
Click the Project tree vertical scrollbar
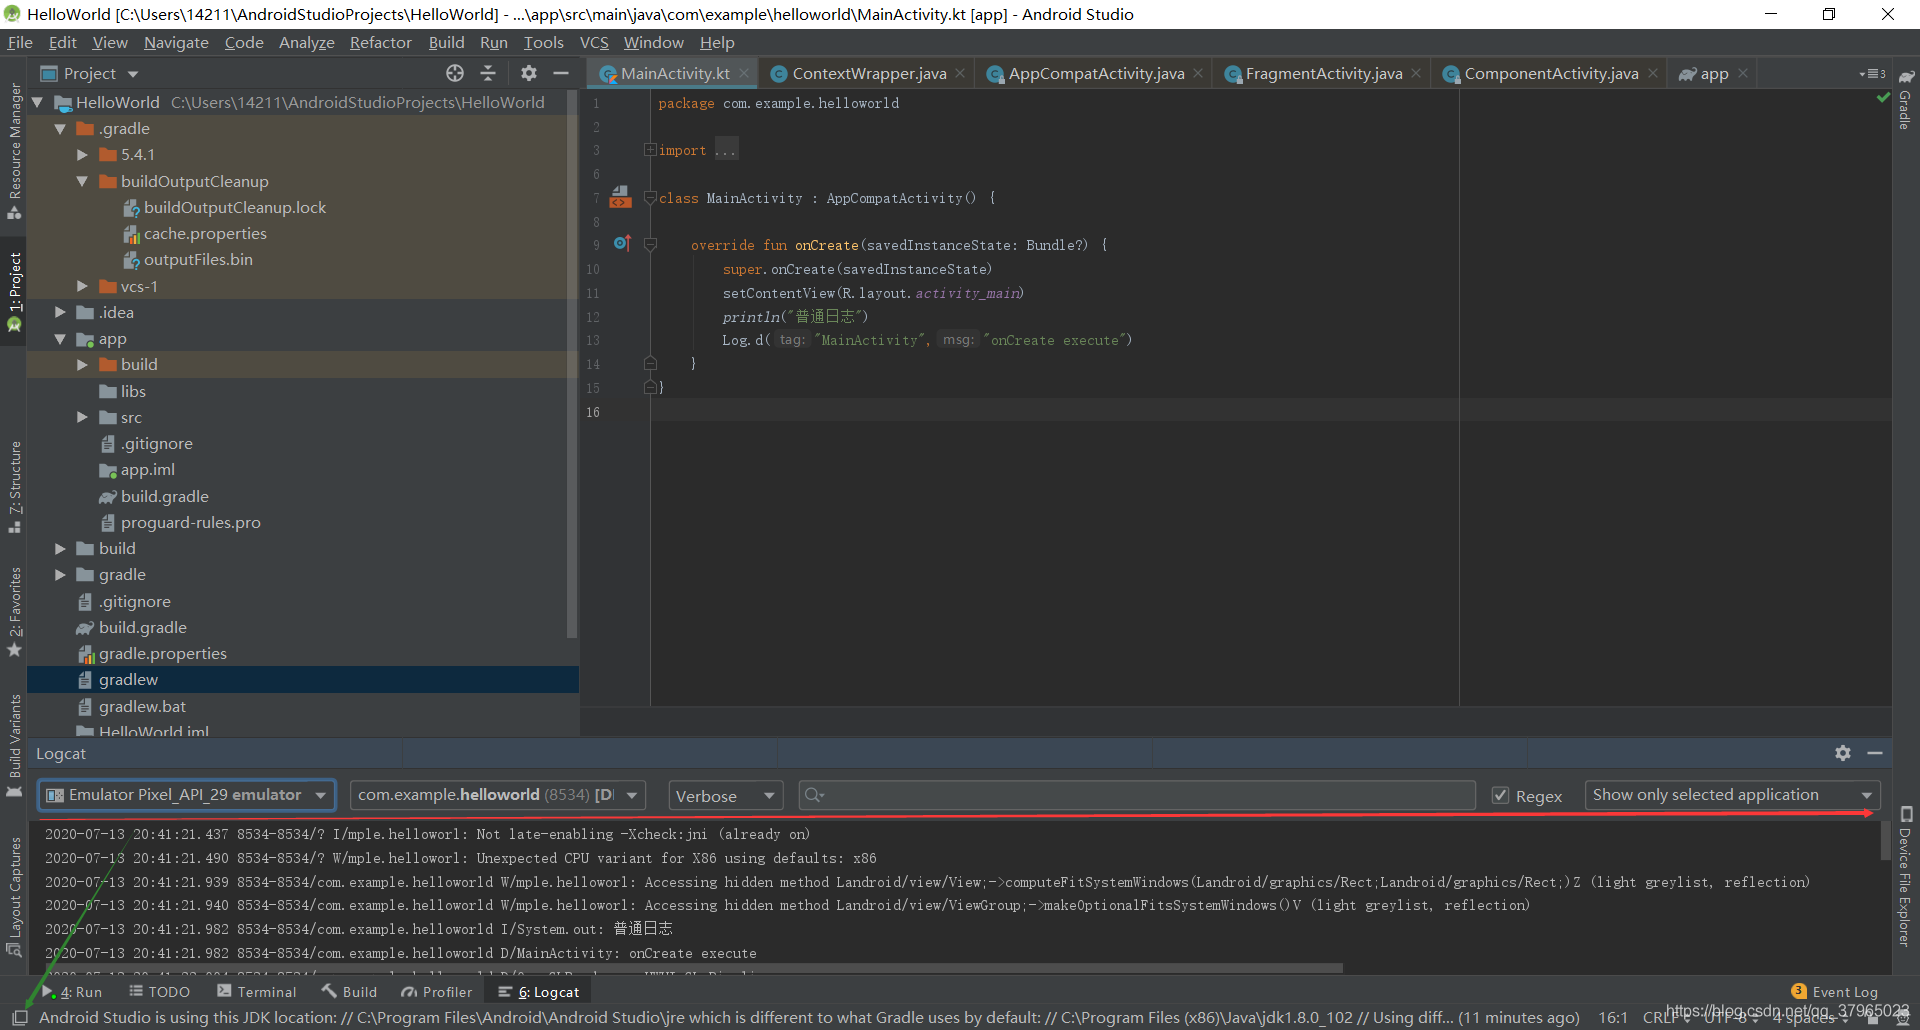point(572,365)
